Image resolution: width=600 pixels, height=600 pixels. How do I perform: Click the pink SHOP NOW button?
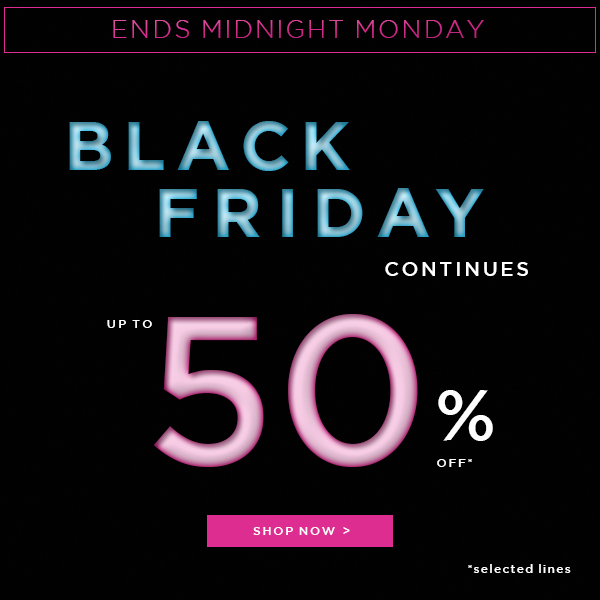[299, 531]
